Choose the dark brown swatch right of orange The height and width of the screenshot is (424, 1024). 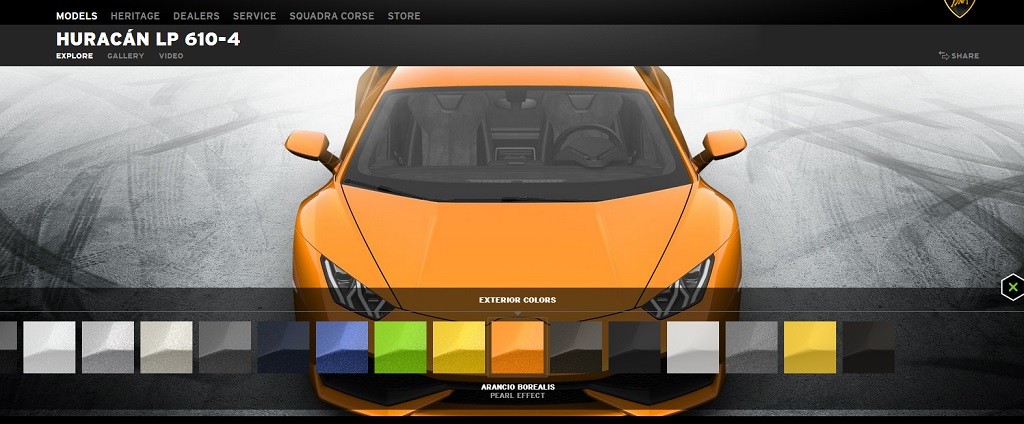[x=576, y=347]
